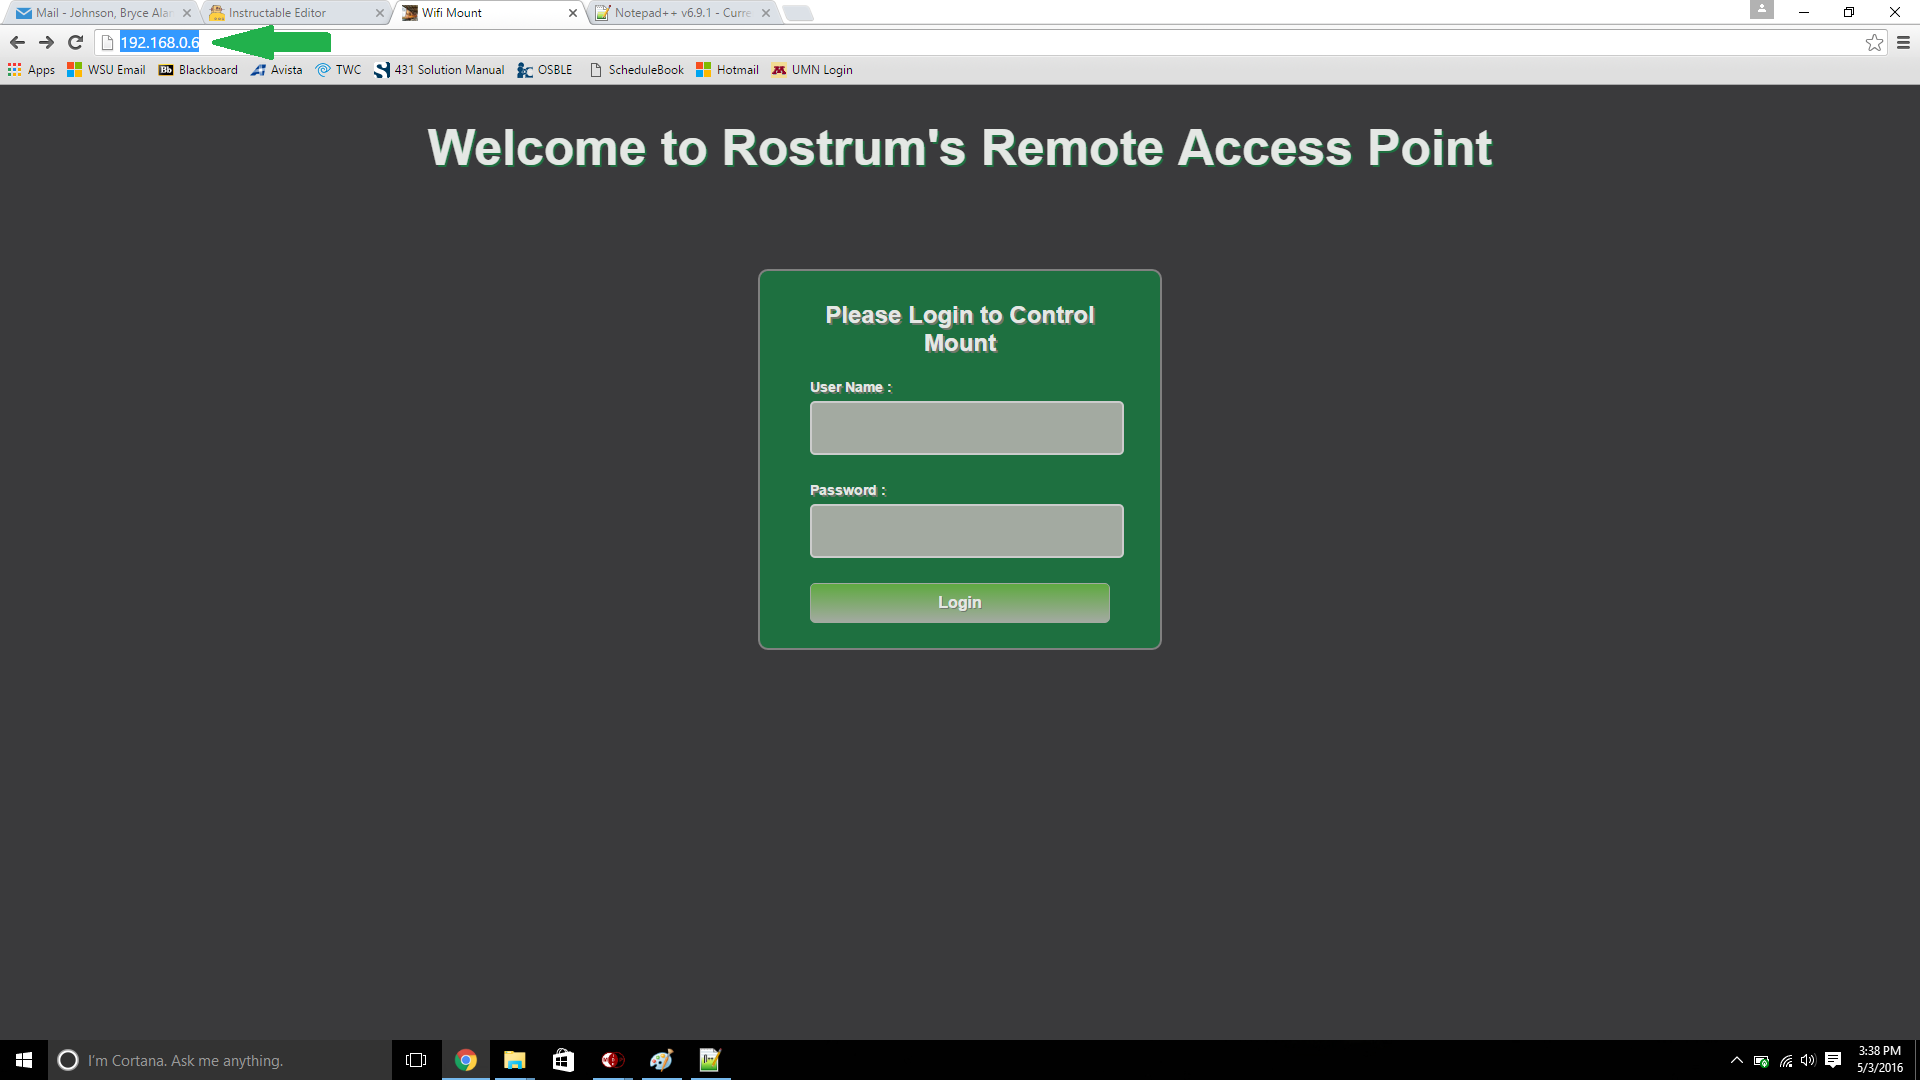Close the Instructable Editor tab
Screen dimensions: 1920x1080
[x=380, y=13]
